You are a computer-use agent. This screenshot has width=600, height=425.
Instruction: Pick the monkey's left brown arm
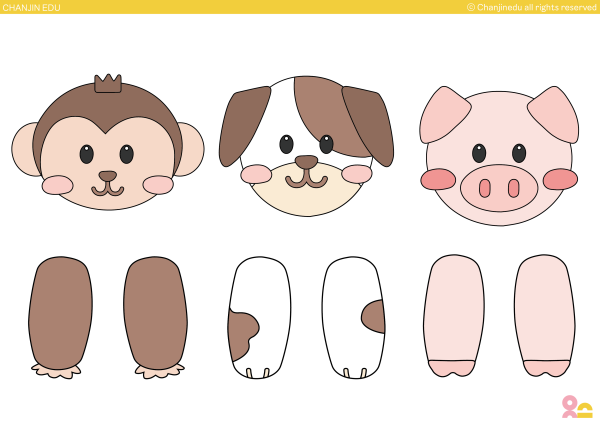coord(60,315)
